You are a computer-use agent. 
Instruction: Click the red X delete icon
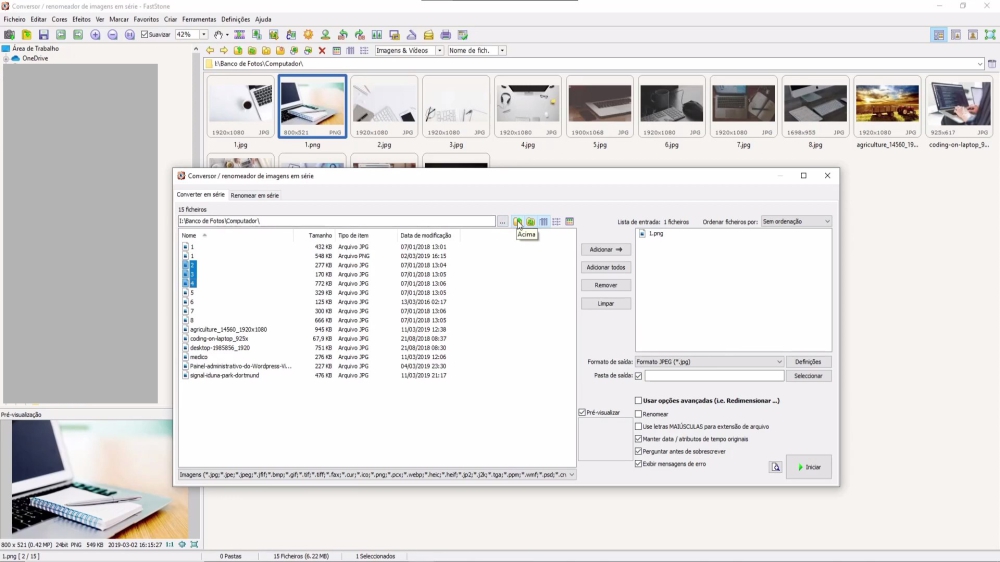coord(322,50)
